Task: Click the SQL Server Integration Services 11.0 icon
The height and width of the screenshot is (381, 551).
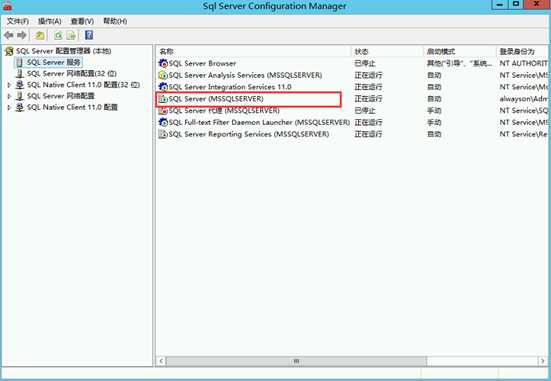Action: coord(163,87)
